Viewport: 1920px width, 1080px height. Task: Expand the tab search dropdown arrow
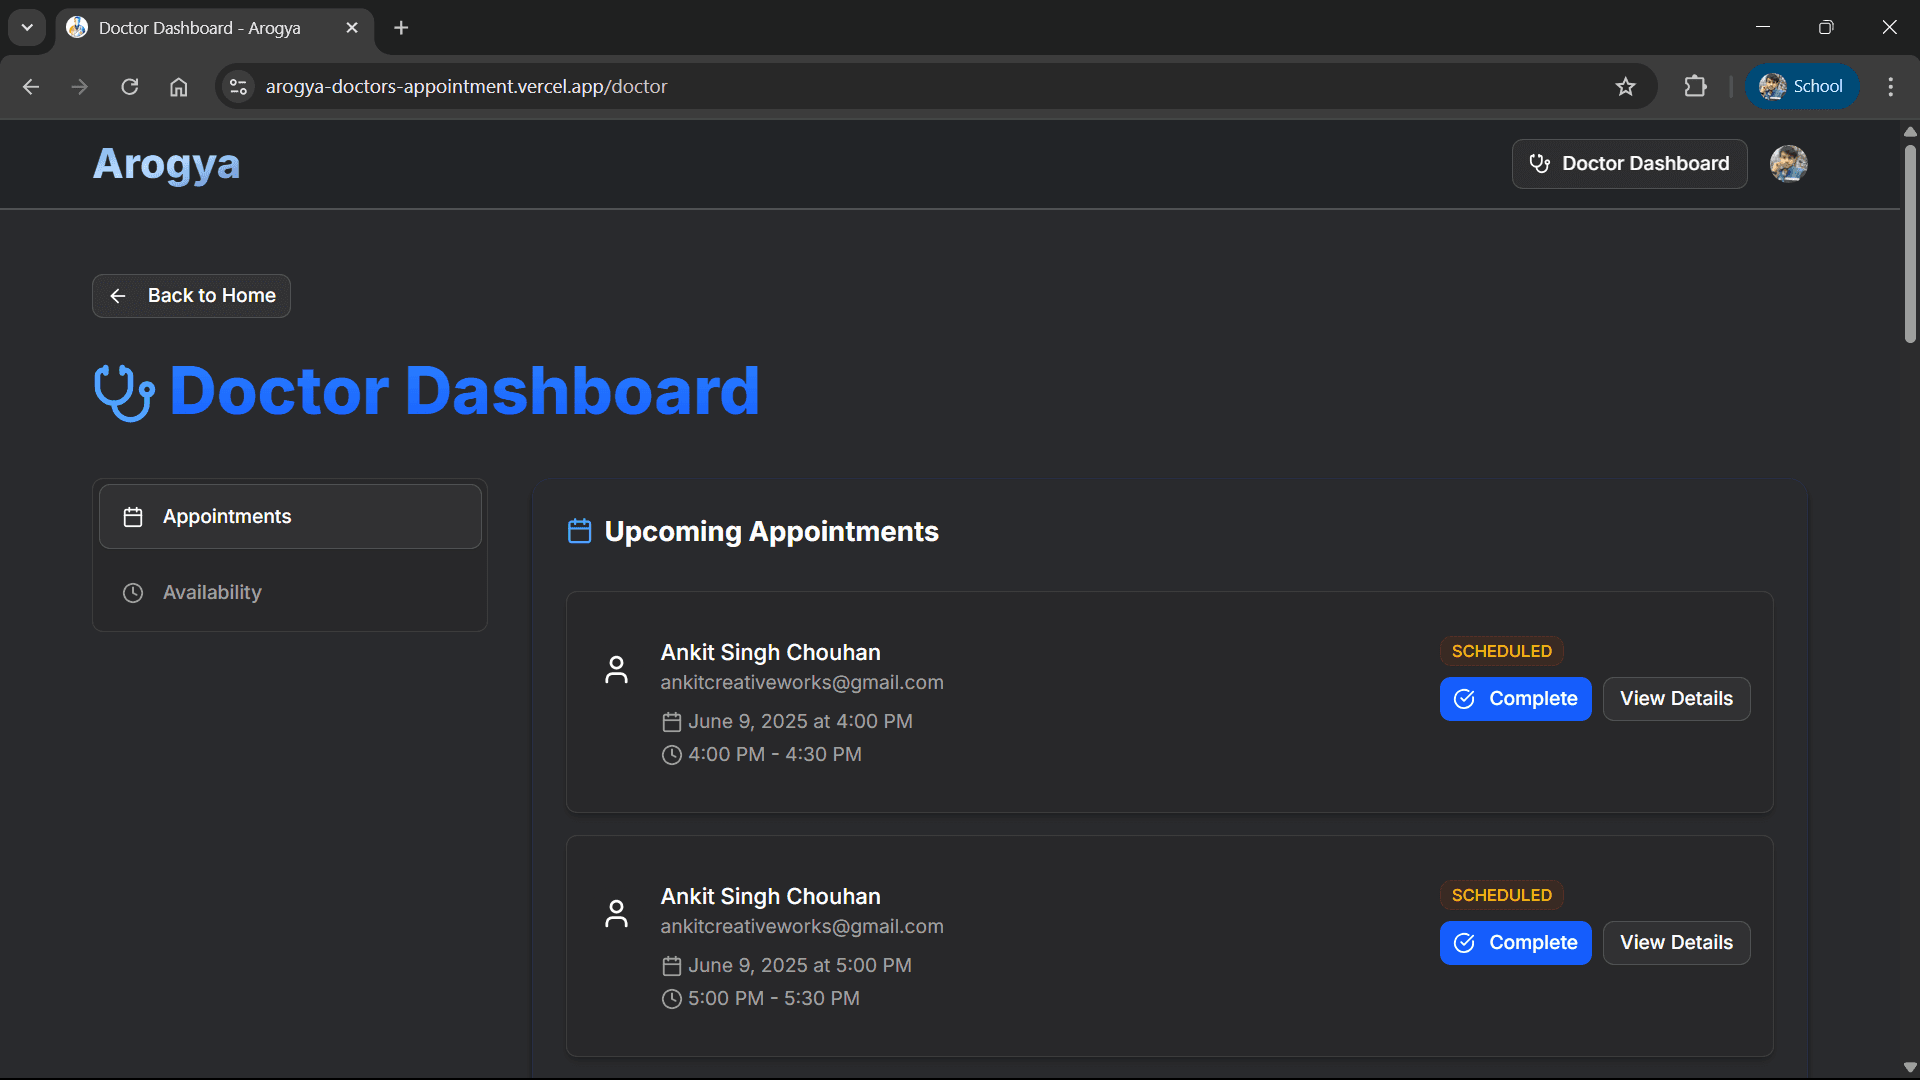(x=27, y=28)
